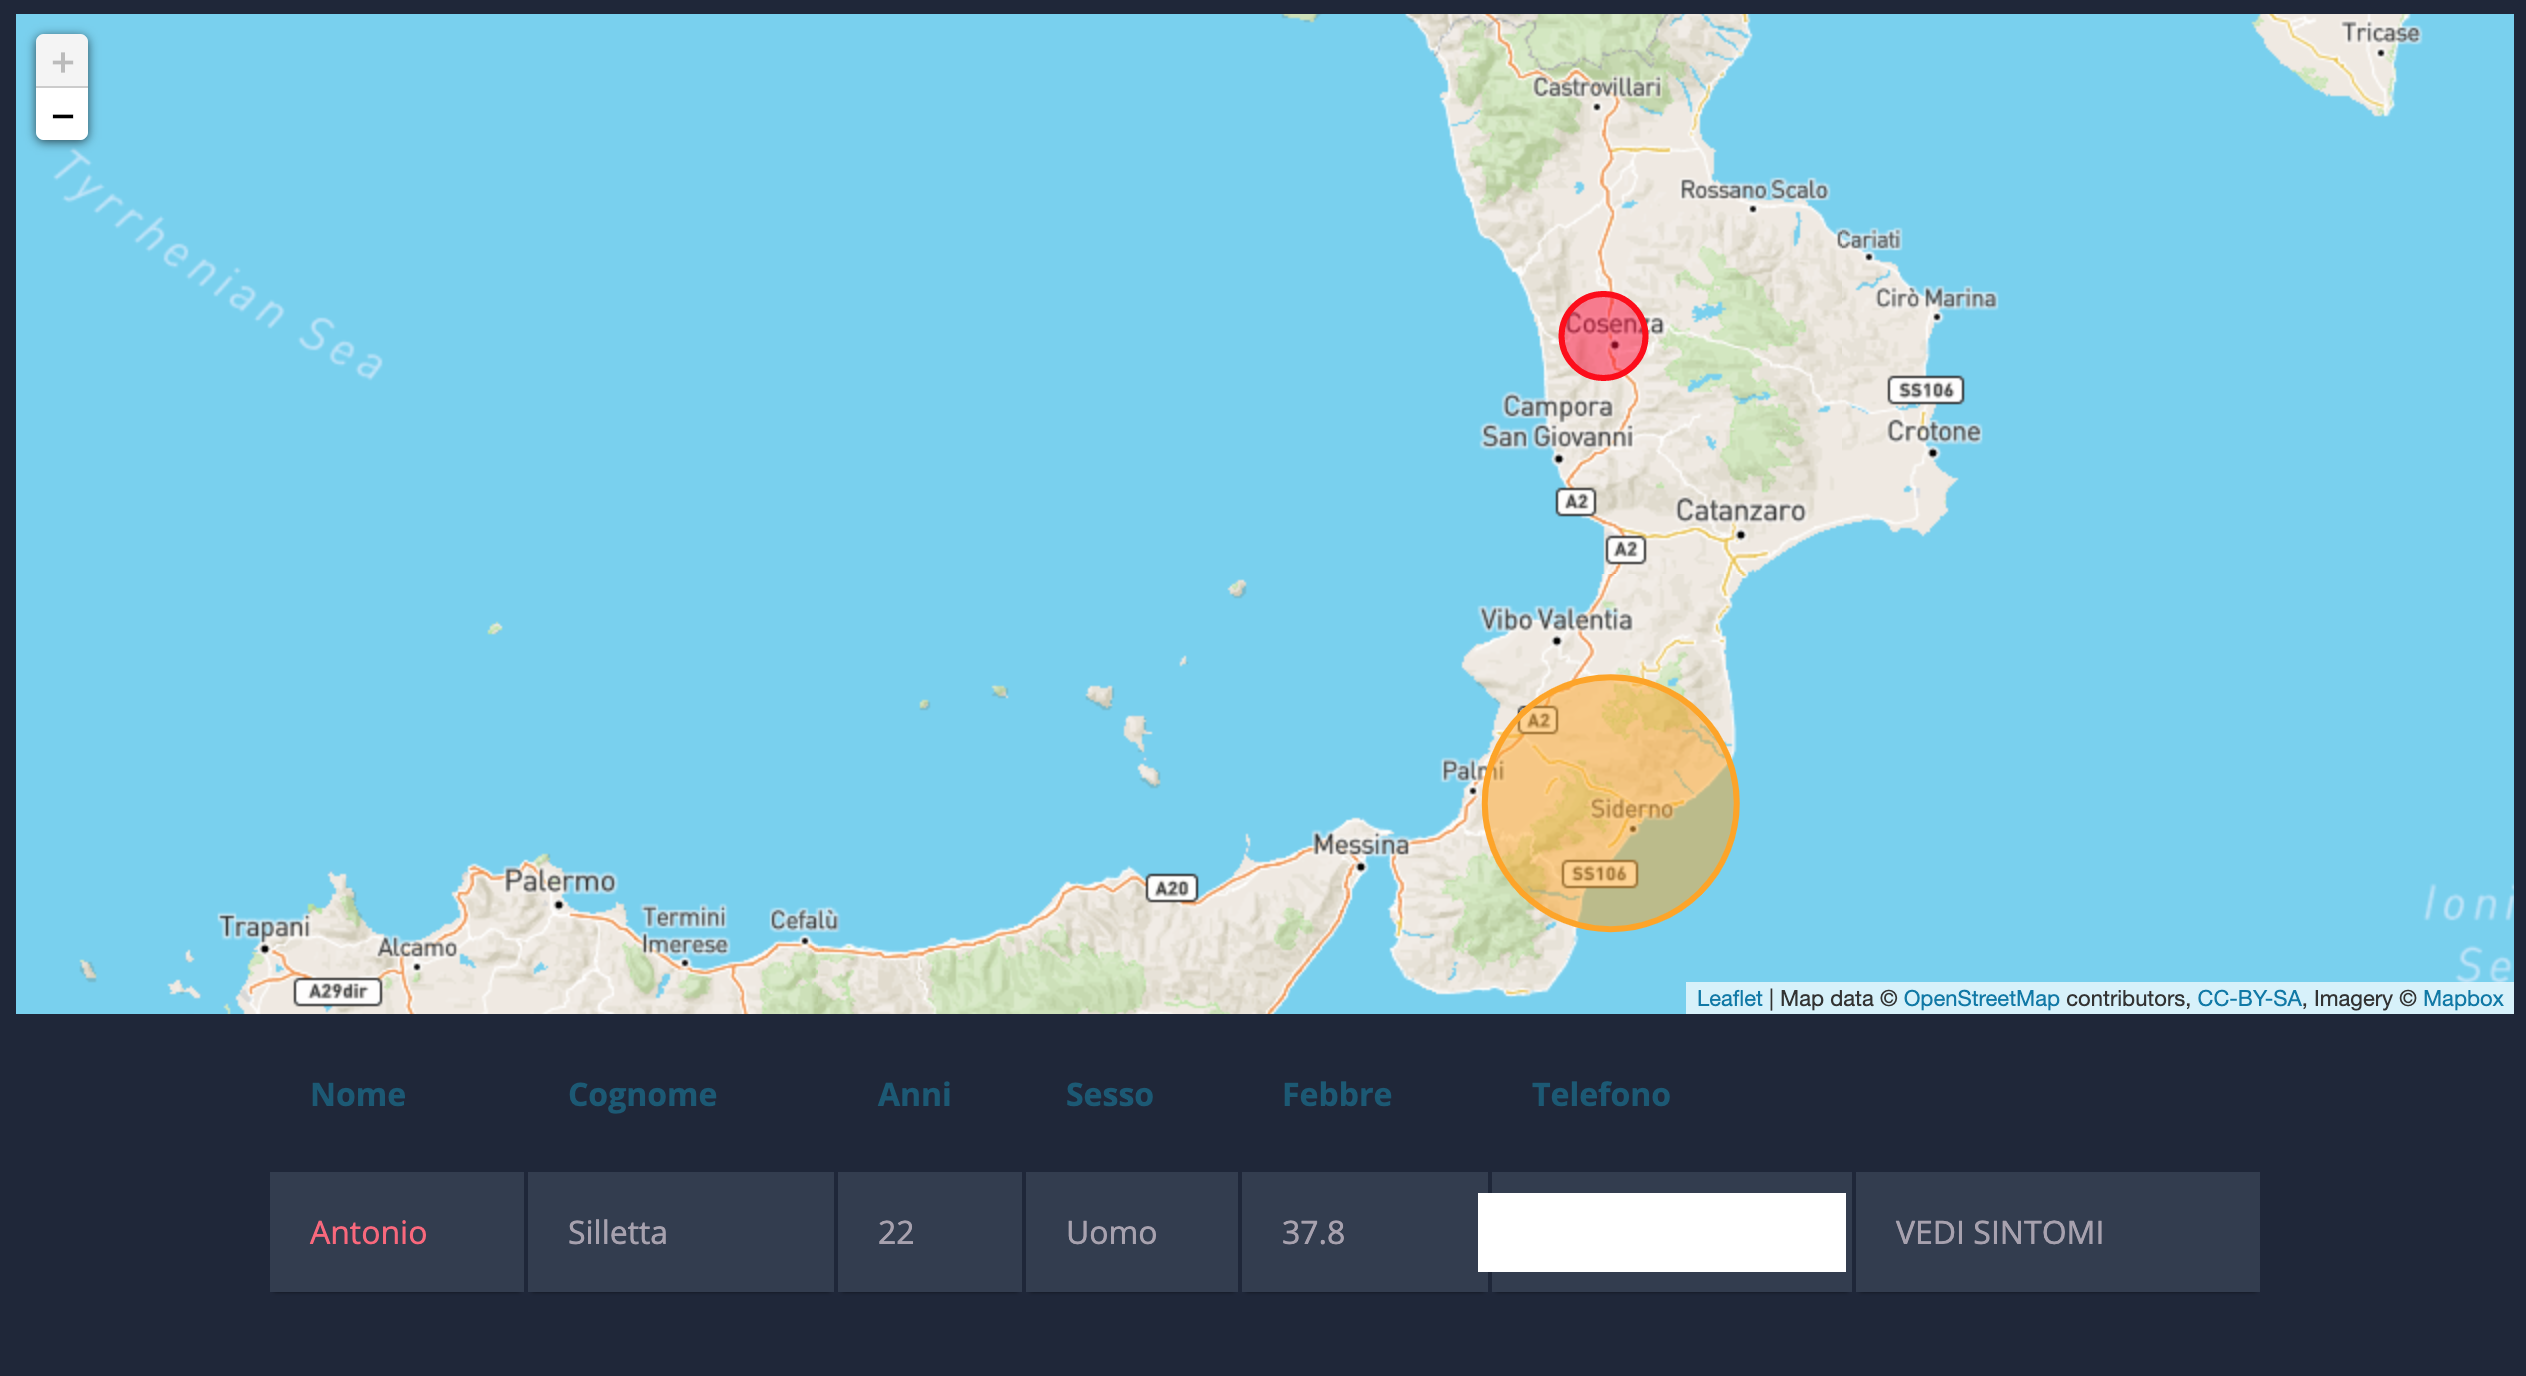Click the orange circle marker near Siderno
Viewport: 2526px width, 1376px height.
(1610, 803)
